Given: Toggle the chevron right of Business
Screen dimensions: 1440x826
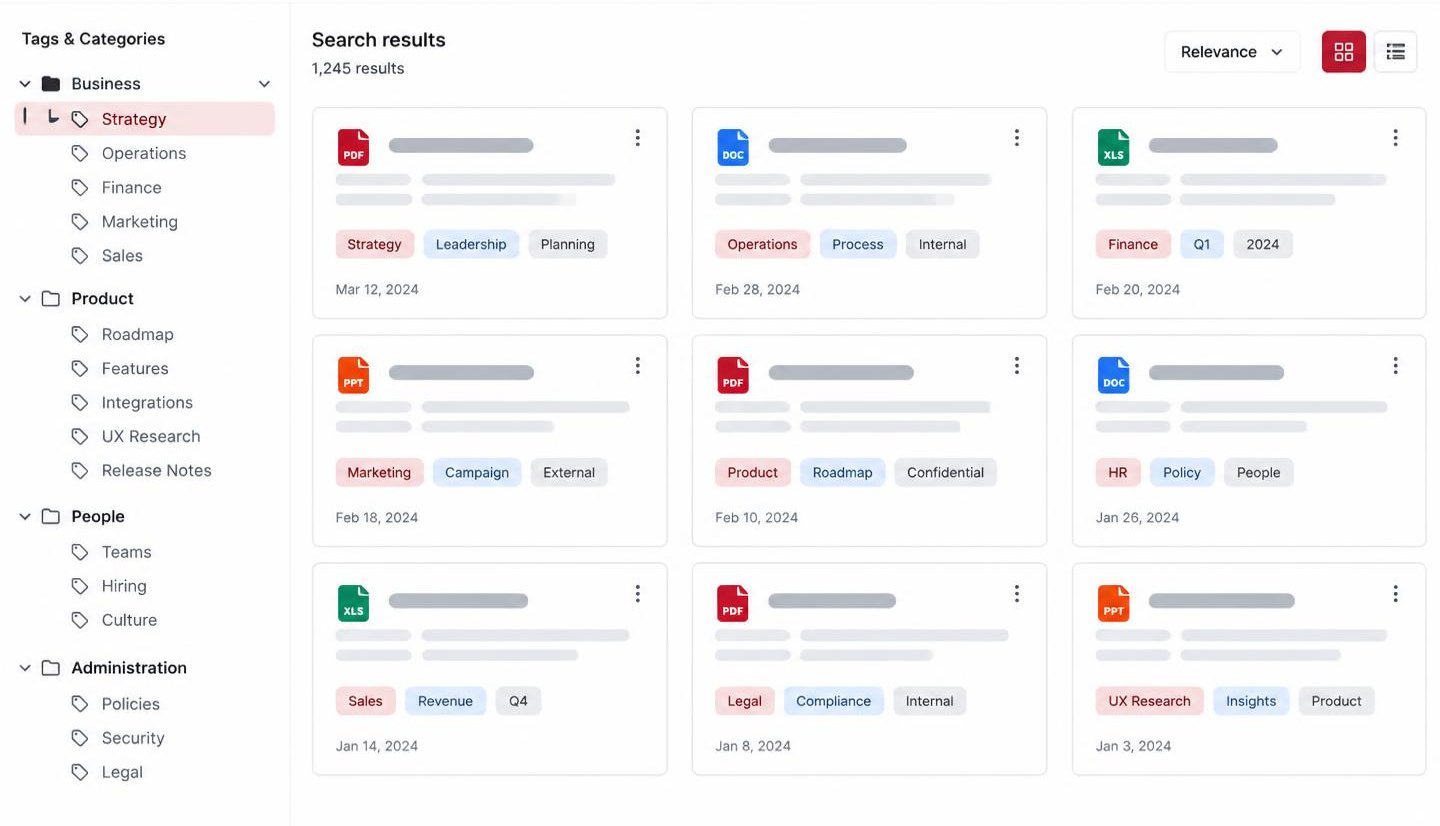Looking at the screenshot, I should click(x=264, y=84).
